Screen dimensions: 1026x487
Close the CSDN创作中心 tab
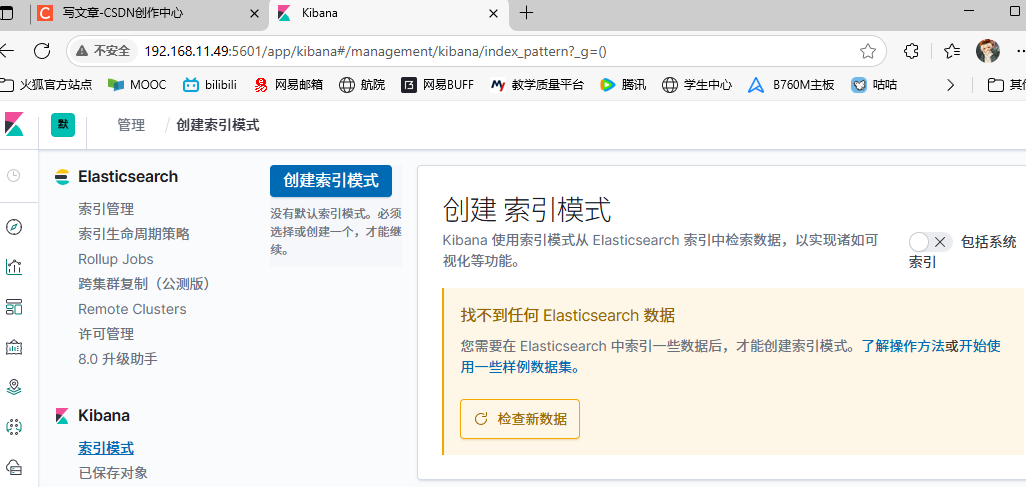click(x=254, y=13)
